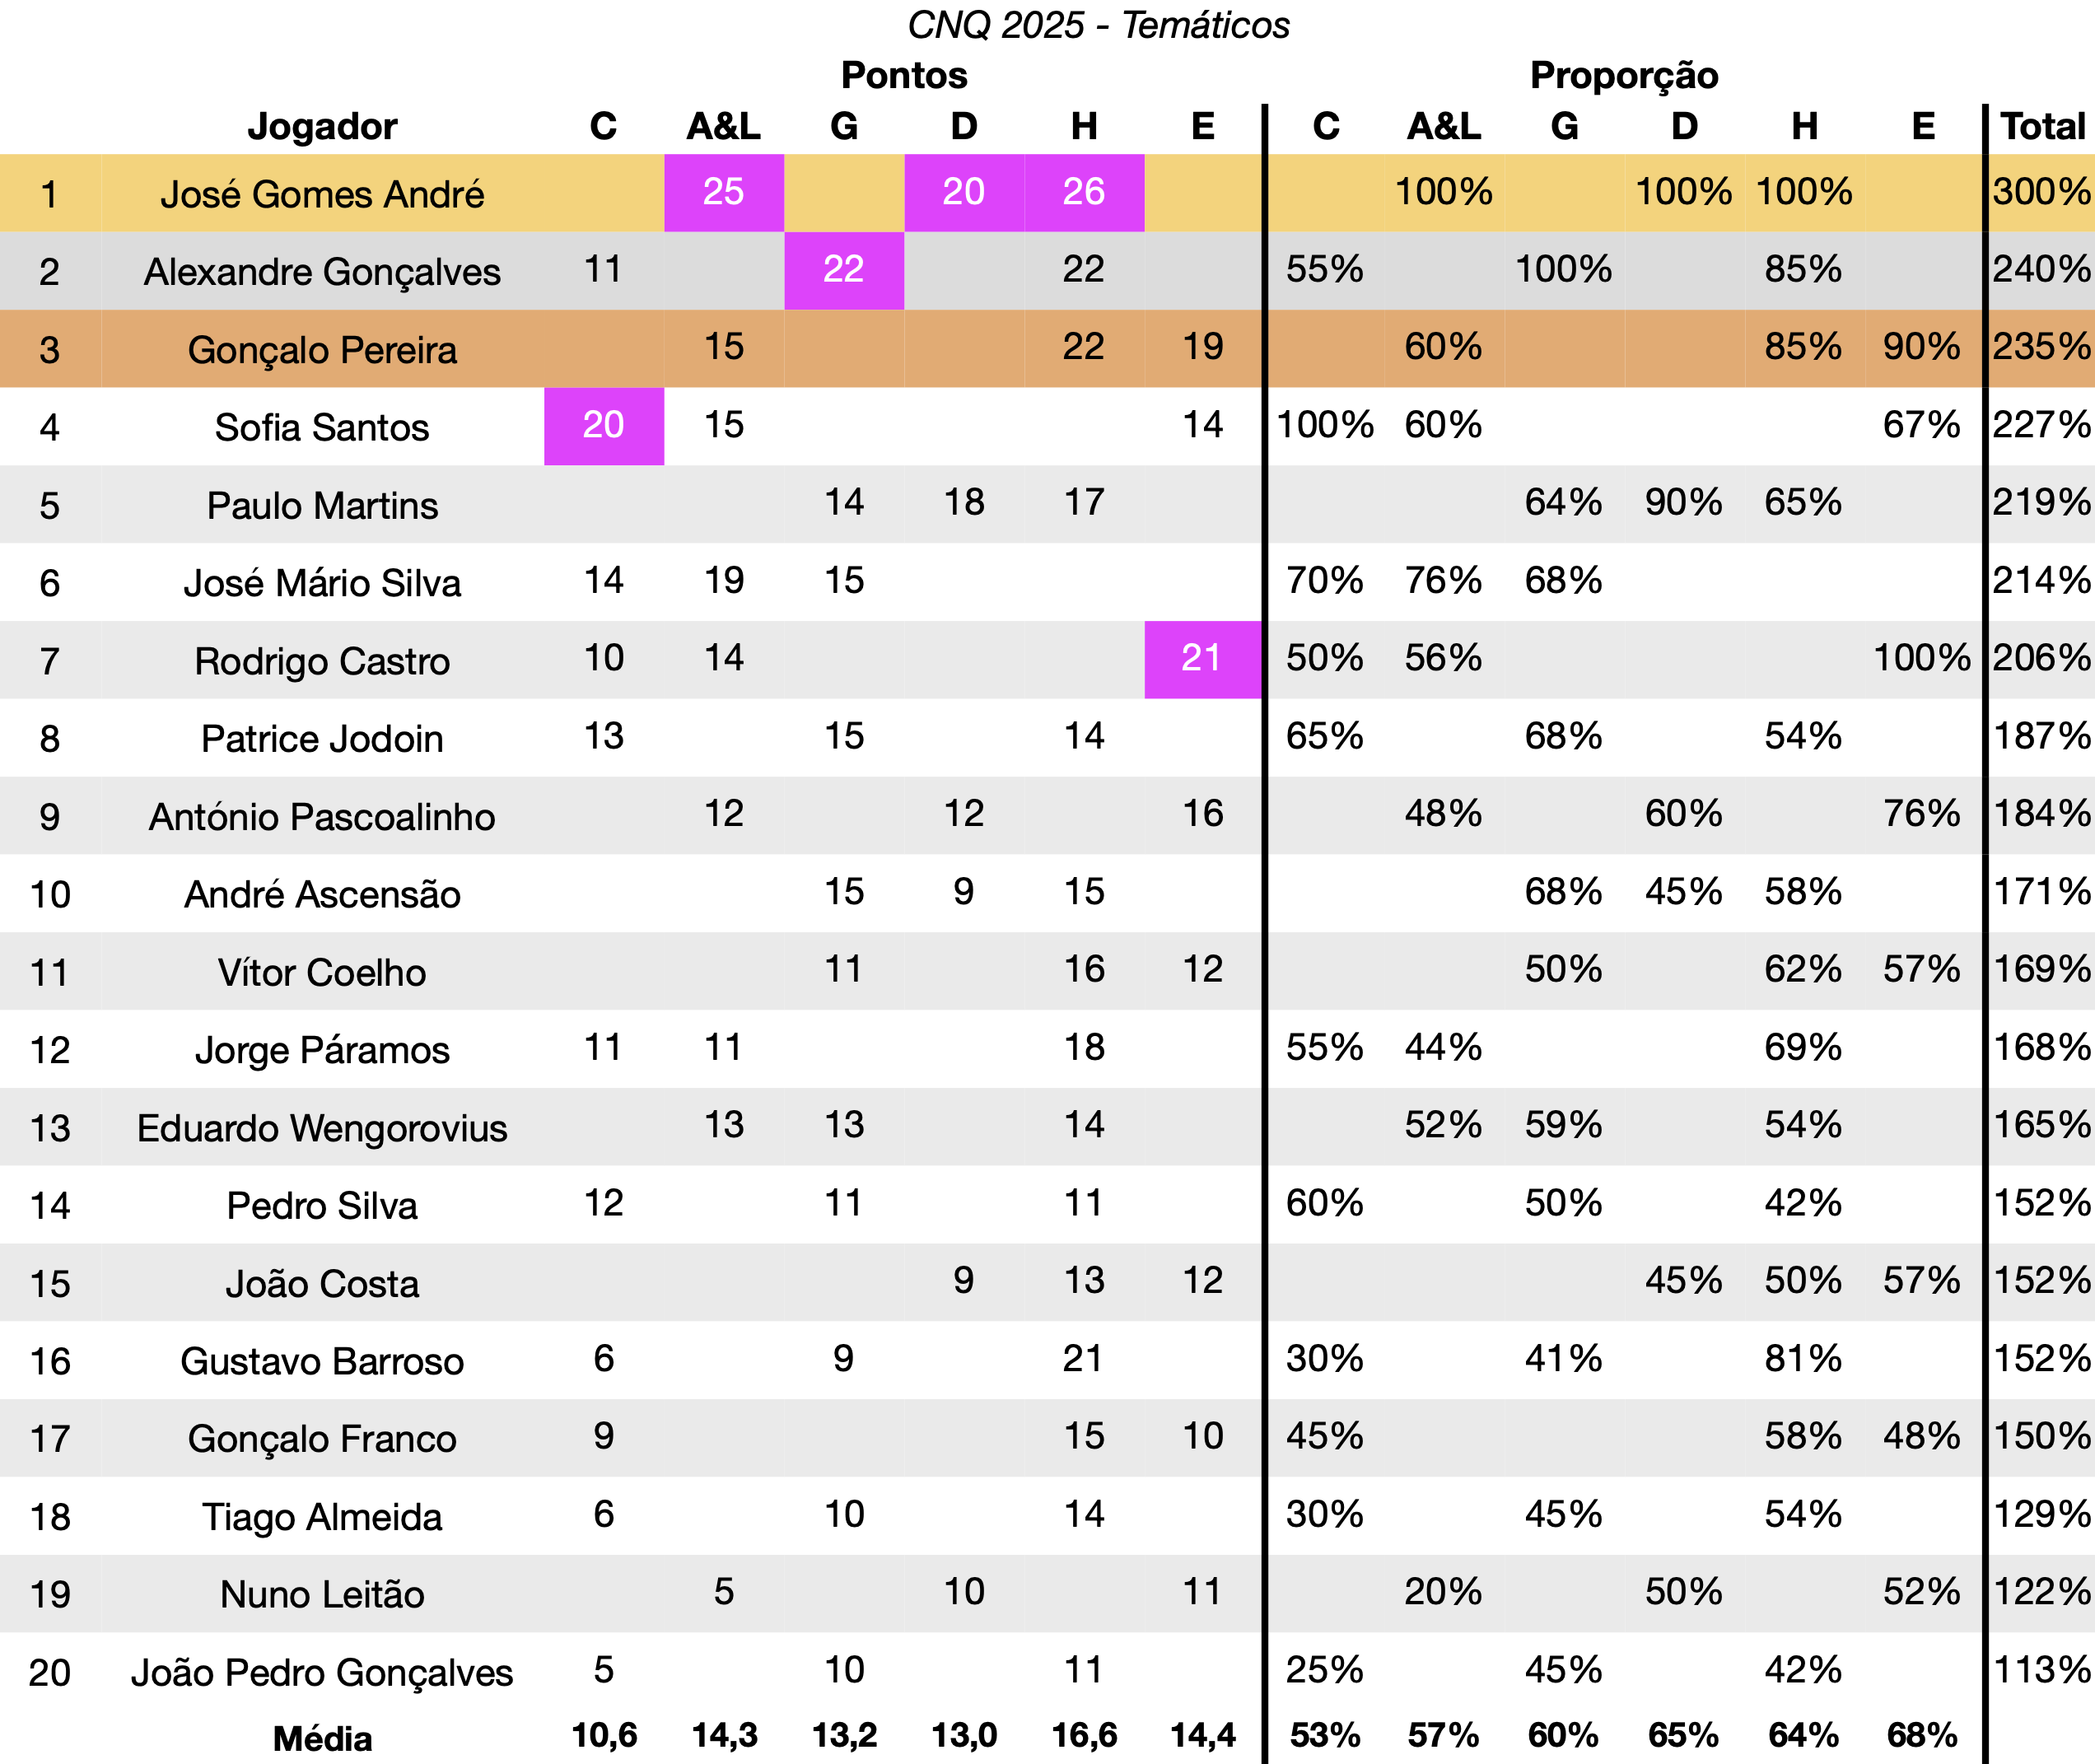The width and height of the screenshot is (2095, 1764).
Task: Select the Paulo Martins name cell
Action: (322, 506)
